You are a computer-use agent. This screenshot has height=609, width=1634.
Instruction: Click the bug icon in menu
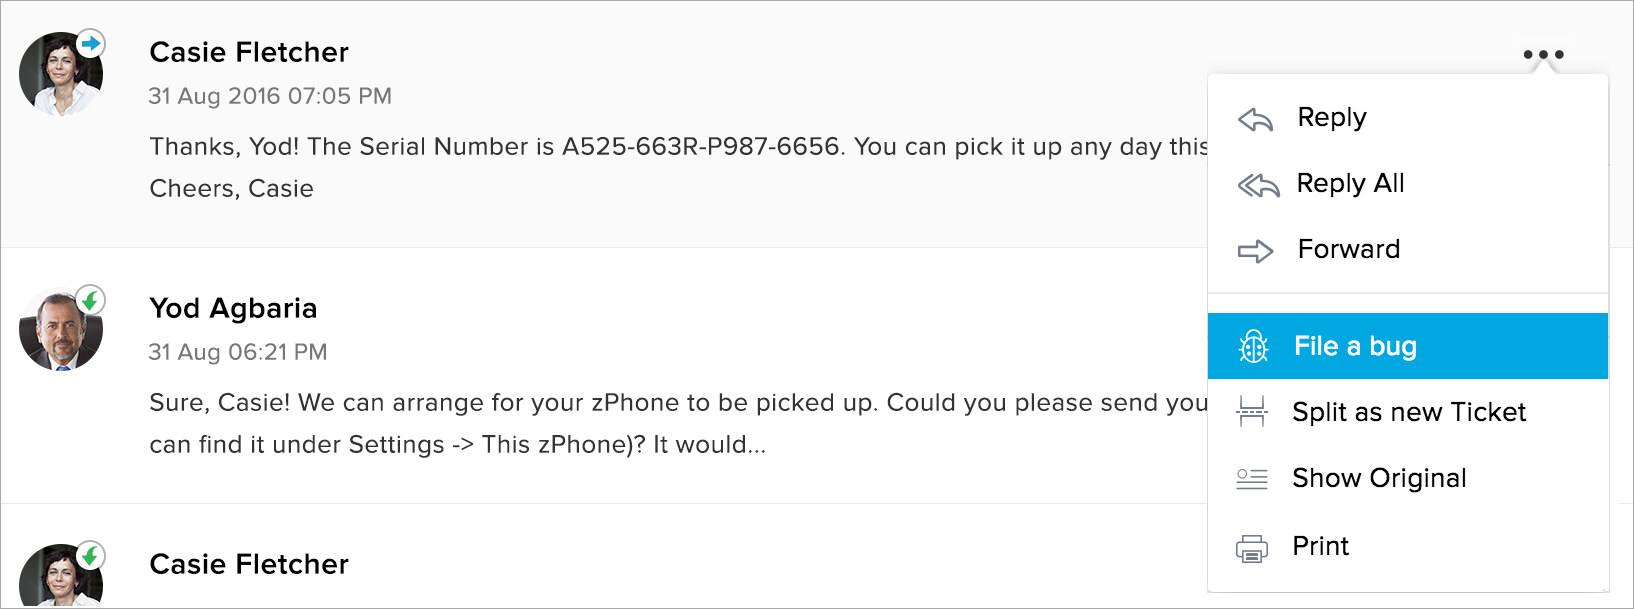pyautogui.click(x=1253, y=347)
